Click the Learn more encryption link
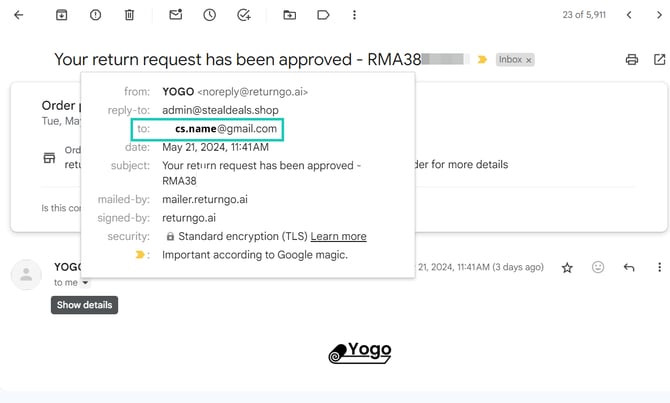Screen dimensions: 670x403 (x=338, y=237)
